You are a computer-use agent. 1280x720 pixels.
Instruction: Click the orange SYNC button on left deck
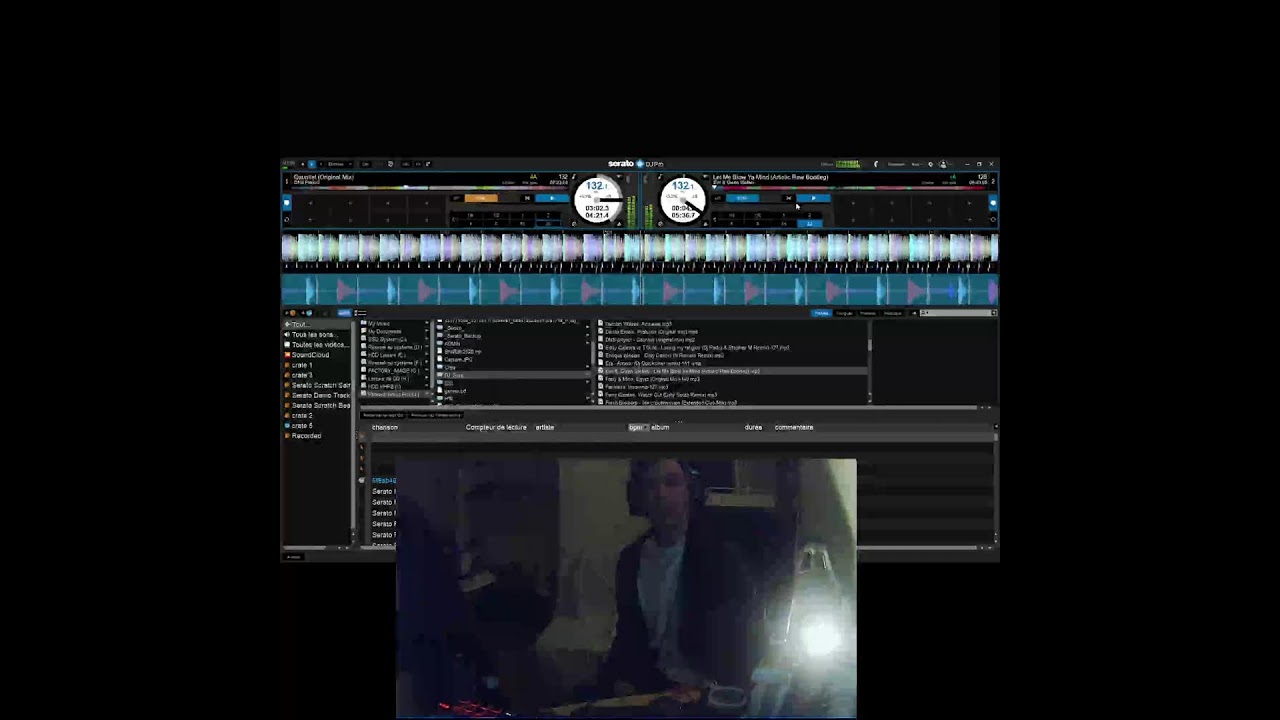click(481, 198)
